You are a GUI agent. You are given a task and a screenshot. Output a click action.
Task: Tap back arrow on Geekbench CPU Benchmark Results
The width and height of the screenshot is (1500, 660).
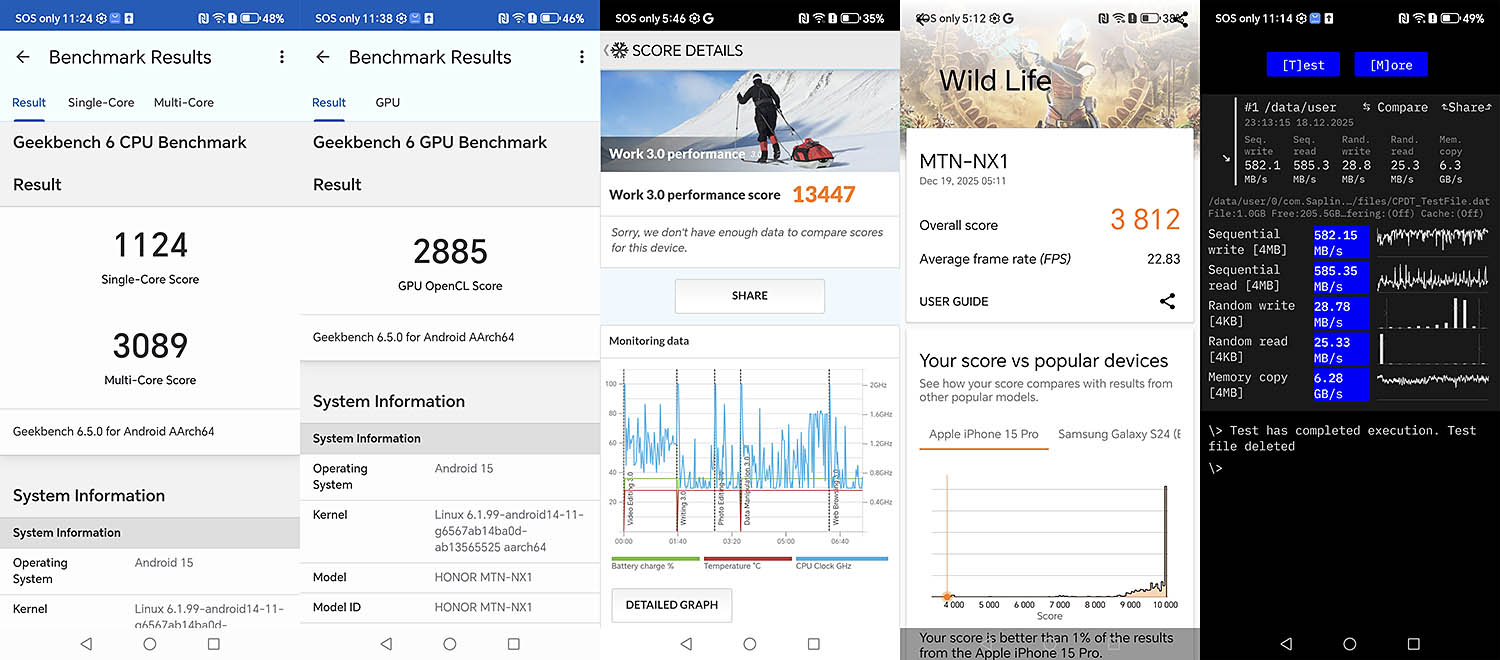(x=23, y=58)
